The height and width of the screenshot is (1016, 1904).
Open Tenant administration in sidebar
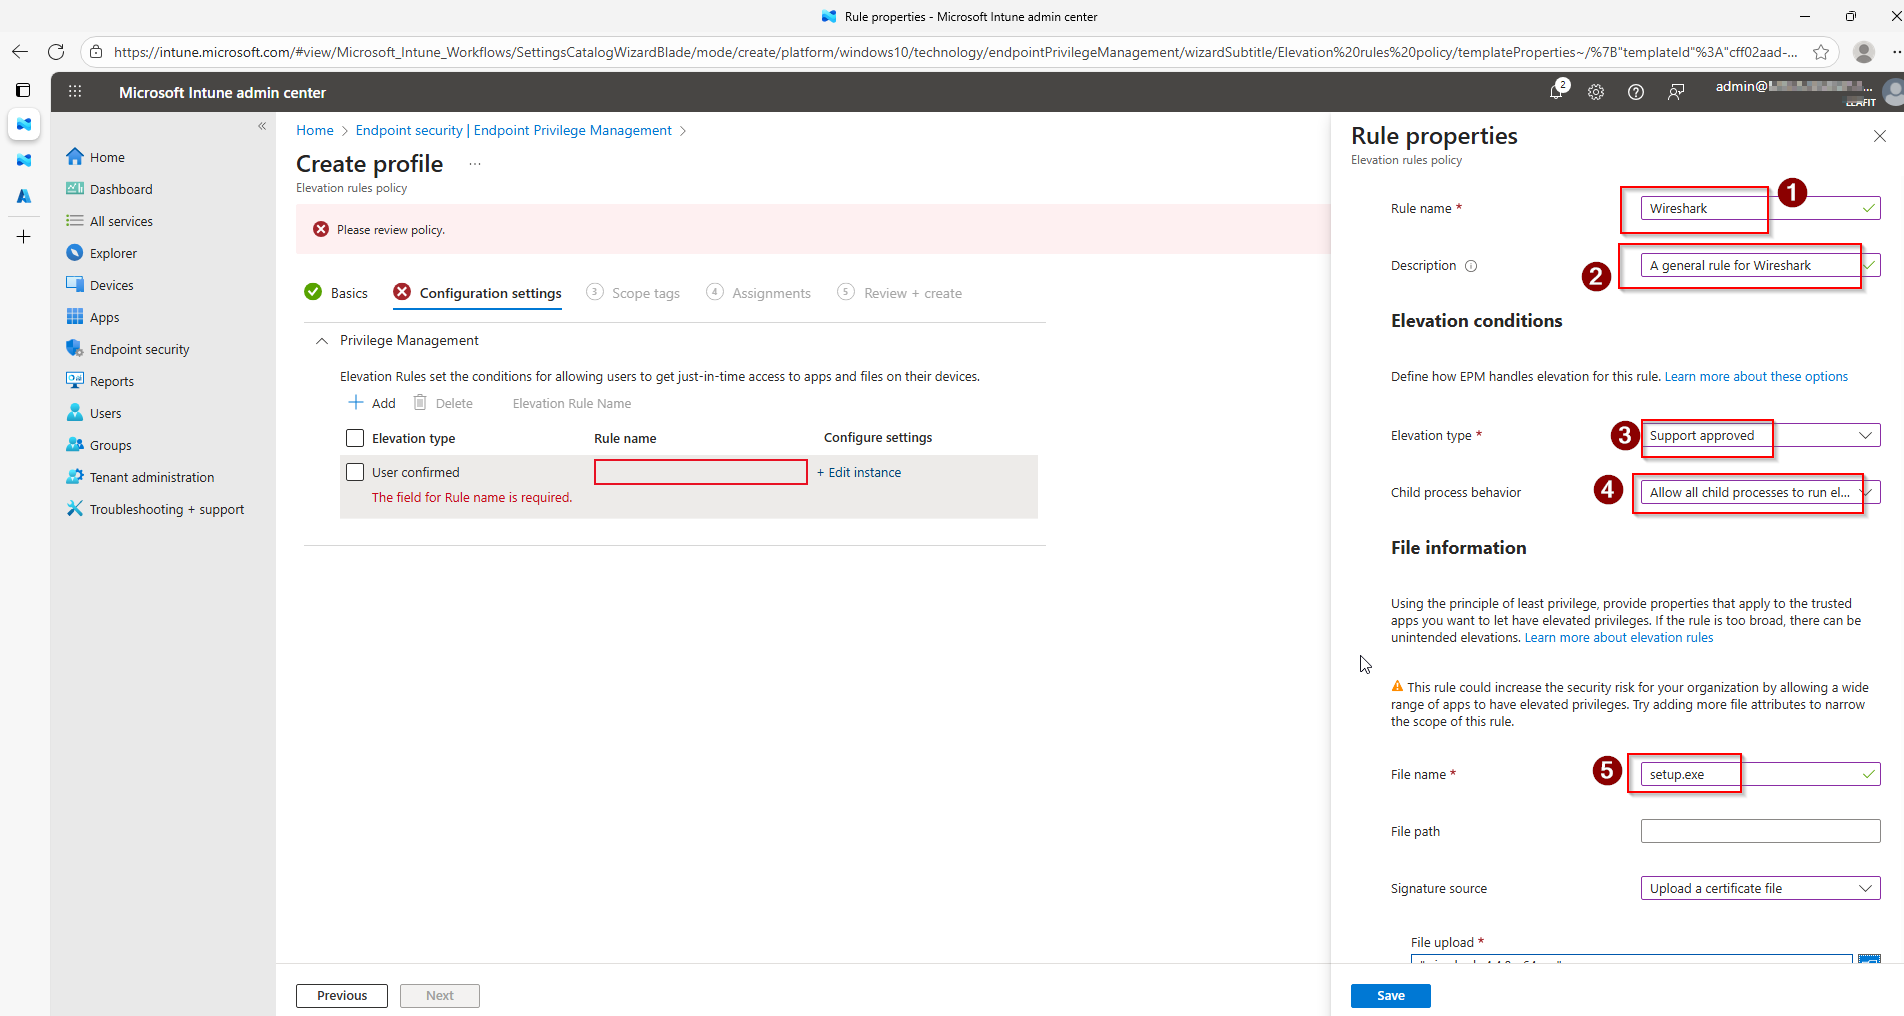coord(152,477)
